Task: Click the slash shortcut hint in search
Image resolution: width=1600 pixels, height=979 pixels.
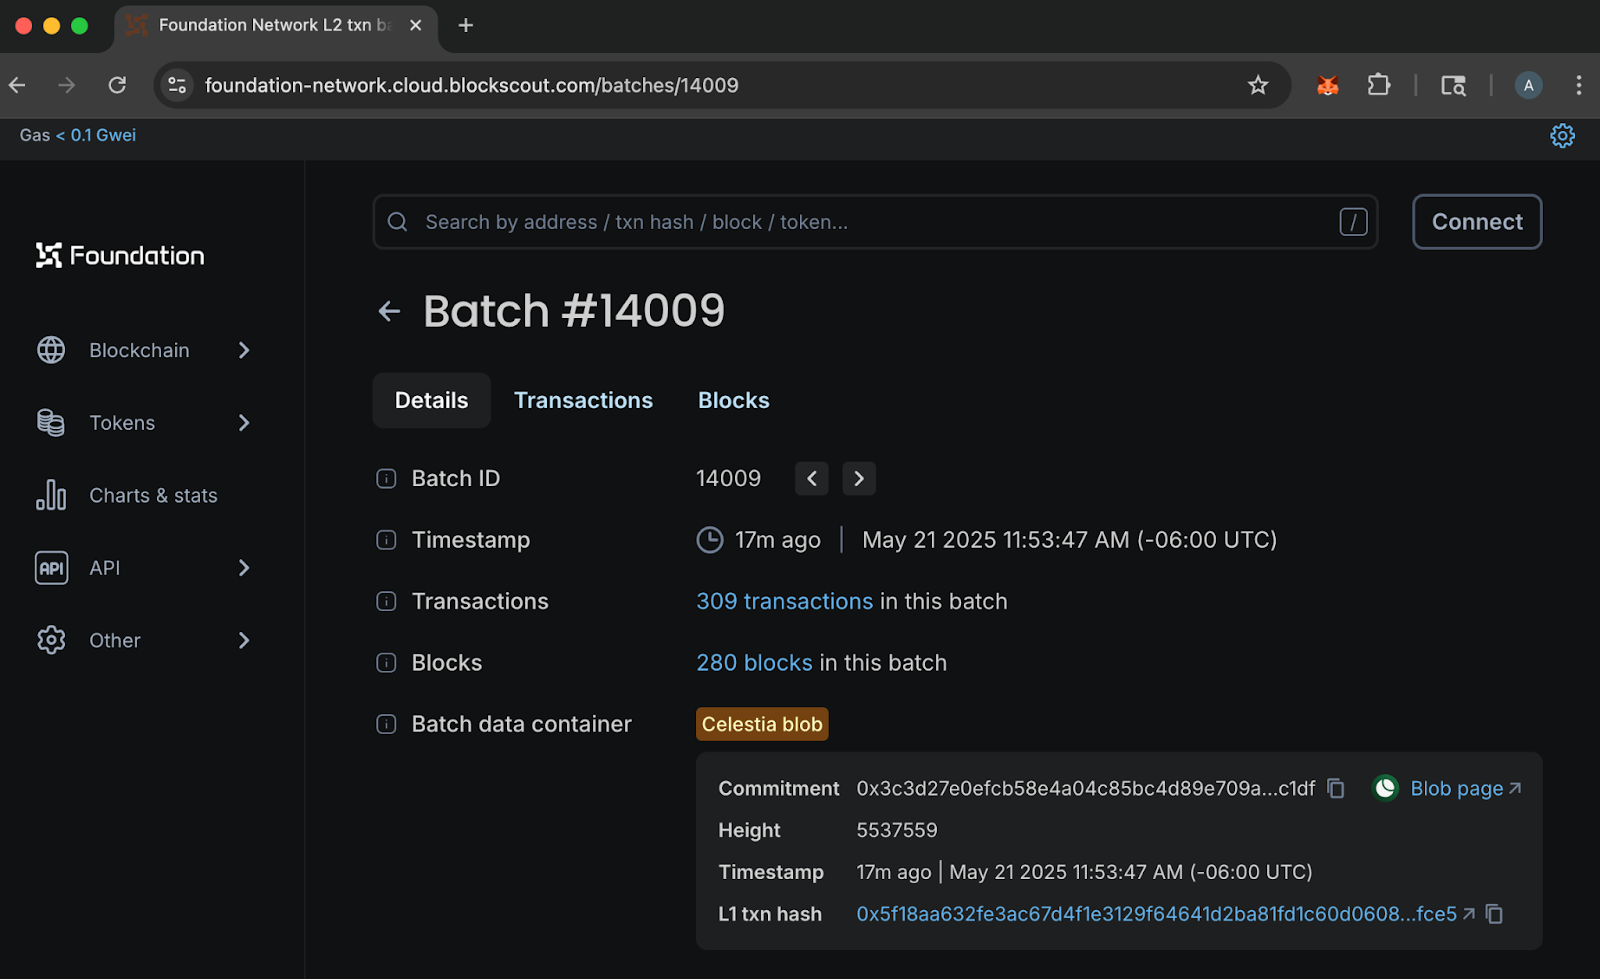Action: (x=1353, y=222)
